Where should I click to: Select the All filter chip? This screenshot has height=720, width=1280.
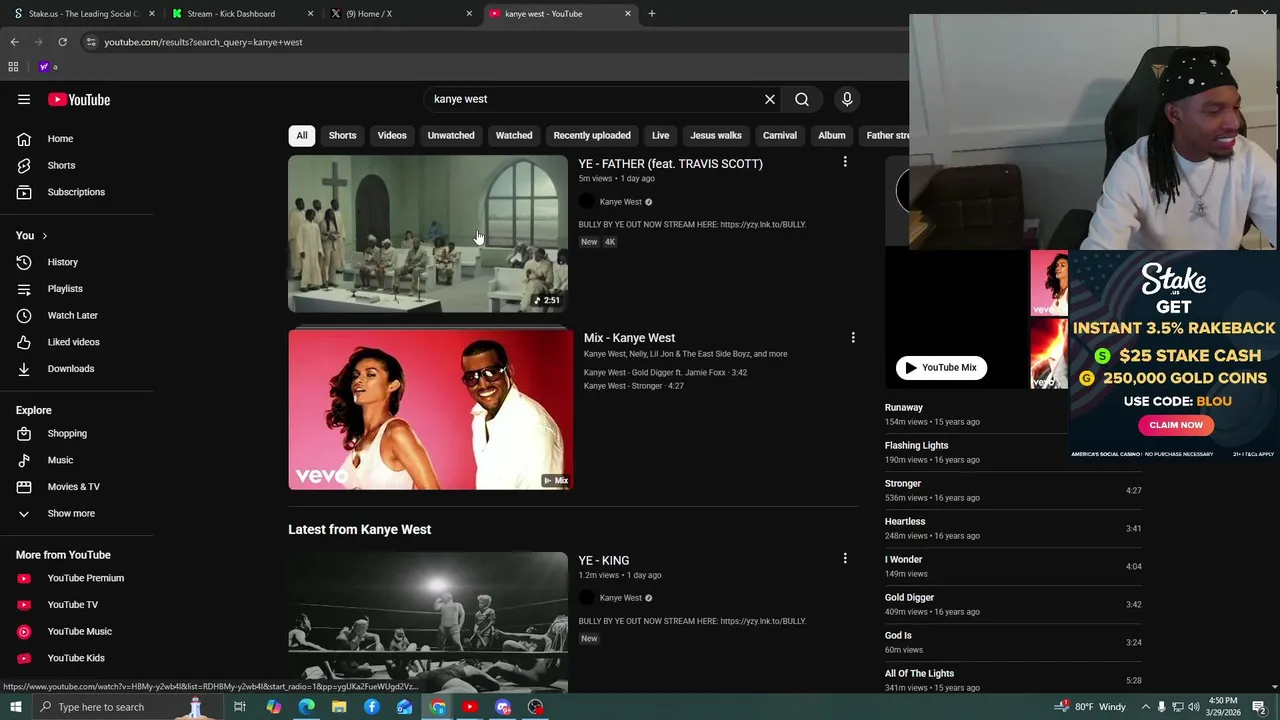[x=302, y=135]
